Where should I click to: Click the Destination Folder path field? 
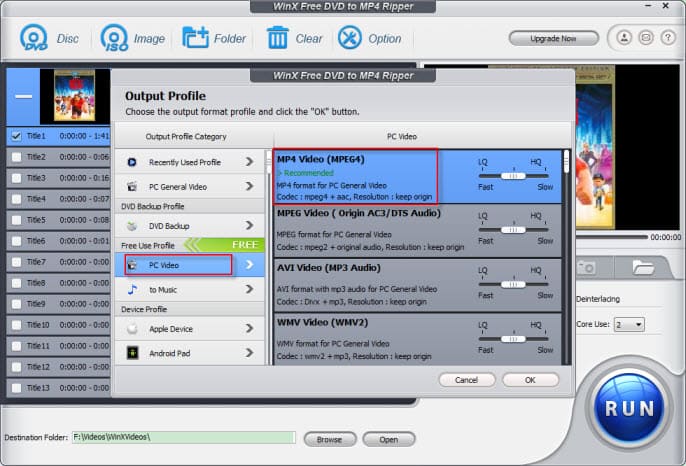tap(184, 437)
